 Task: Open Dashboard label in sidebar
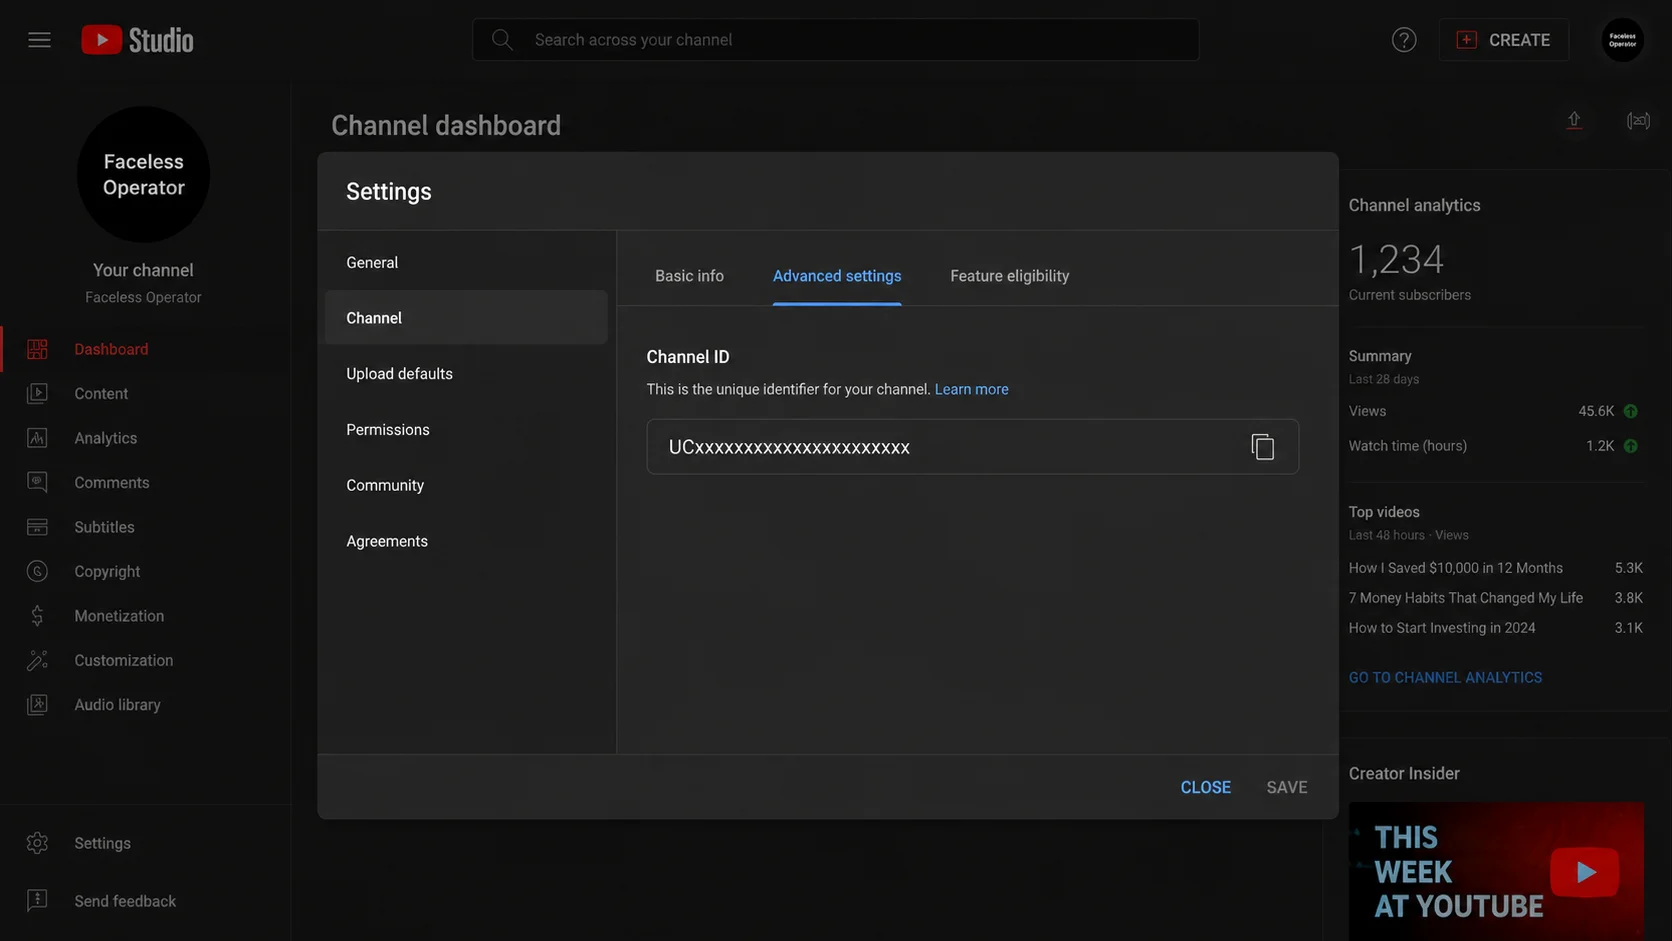click(x=111, y=349)
